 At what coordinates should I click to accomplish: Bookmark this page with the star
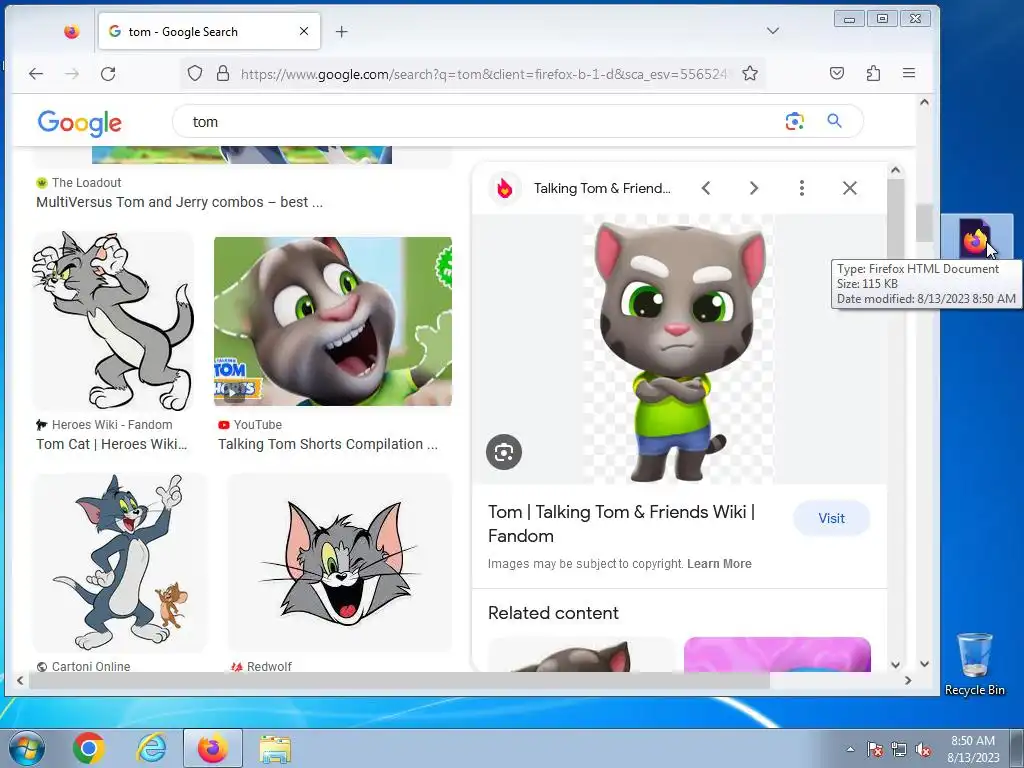pyautogui.click(x=750, y=73)
